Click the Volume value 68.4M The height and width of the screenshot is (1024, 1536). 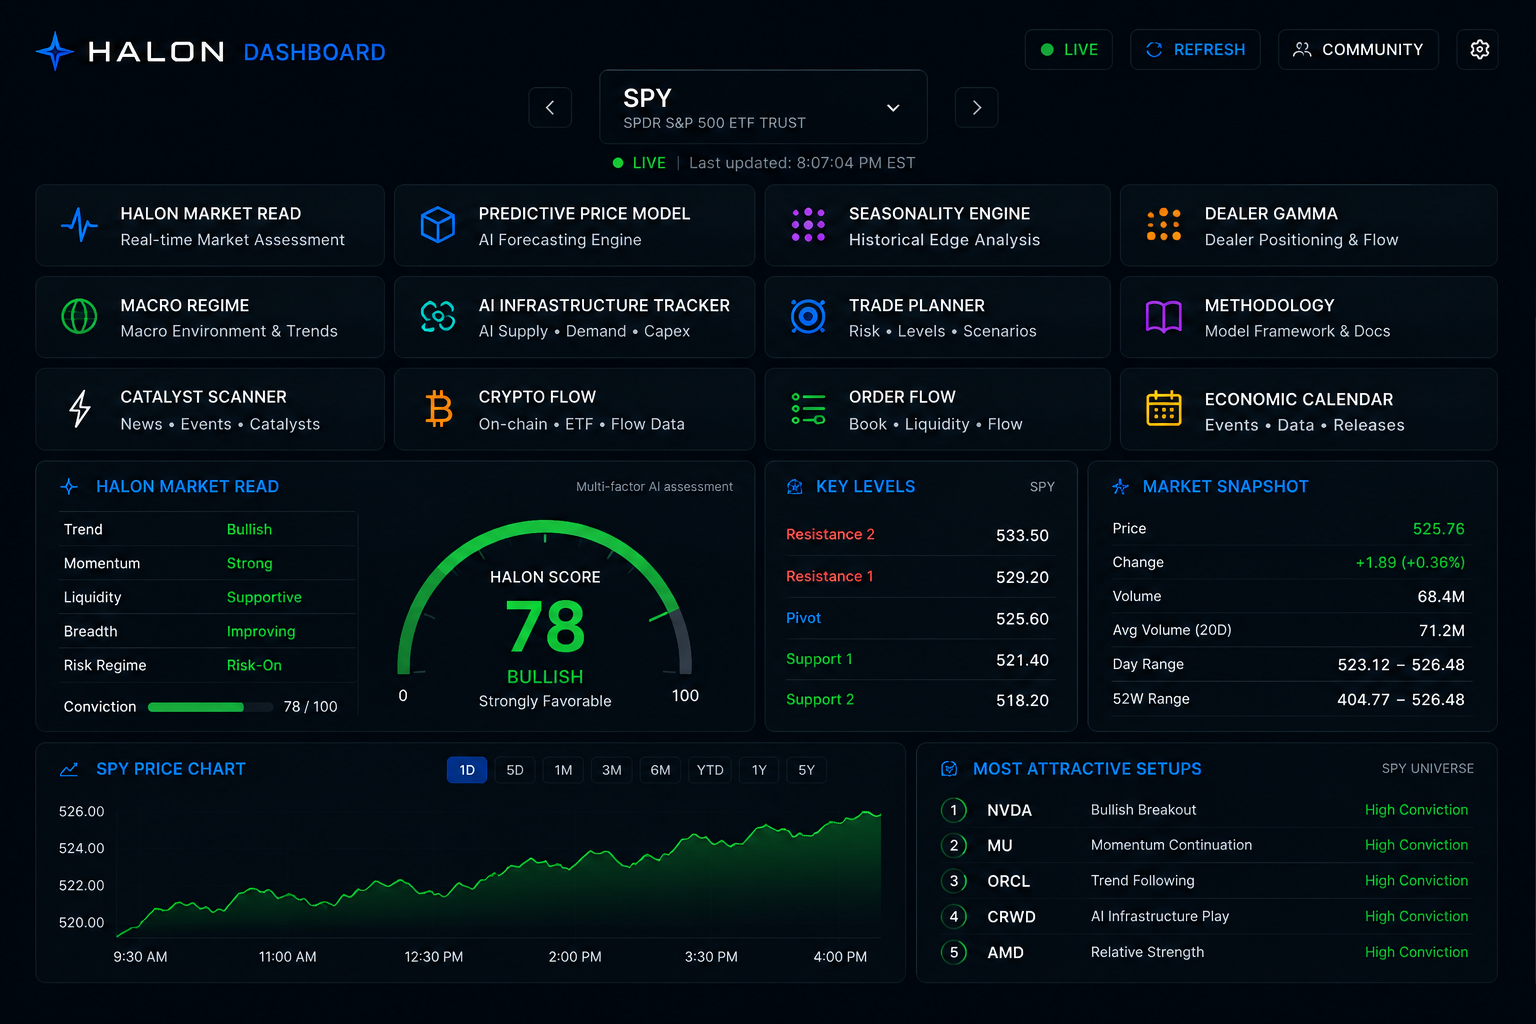[x=1440, y=597]
